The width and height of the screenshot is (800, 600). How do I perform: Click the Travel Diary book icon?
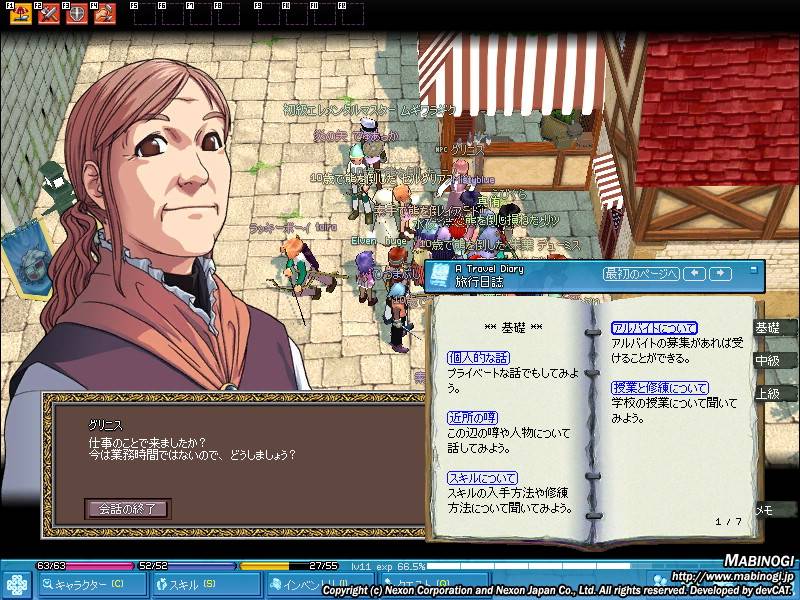pos(439,276)
